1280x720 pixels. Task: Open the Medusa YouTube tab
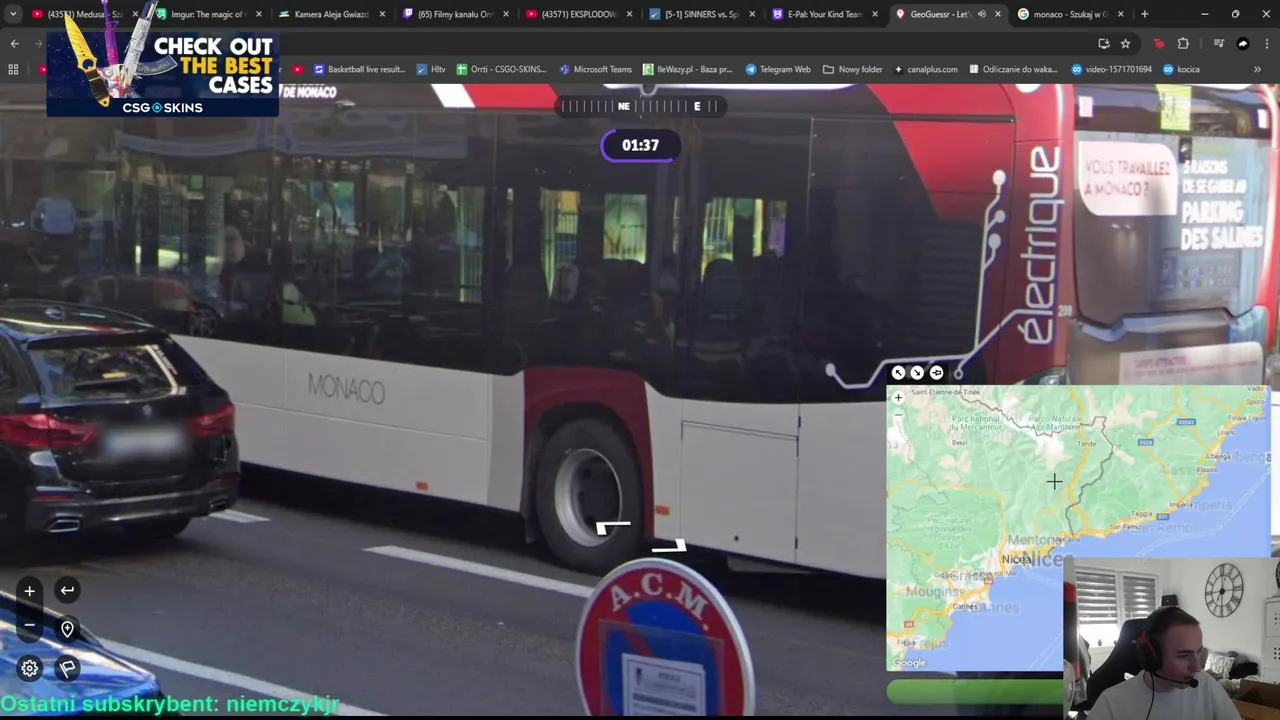pyautogui.click(x=85, y=14)
